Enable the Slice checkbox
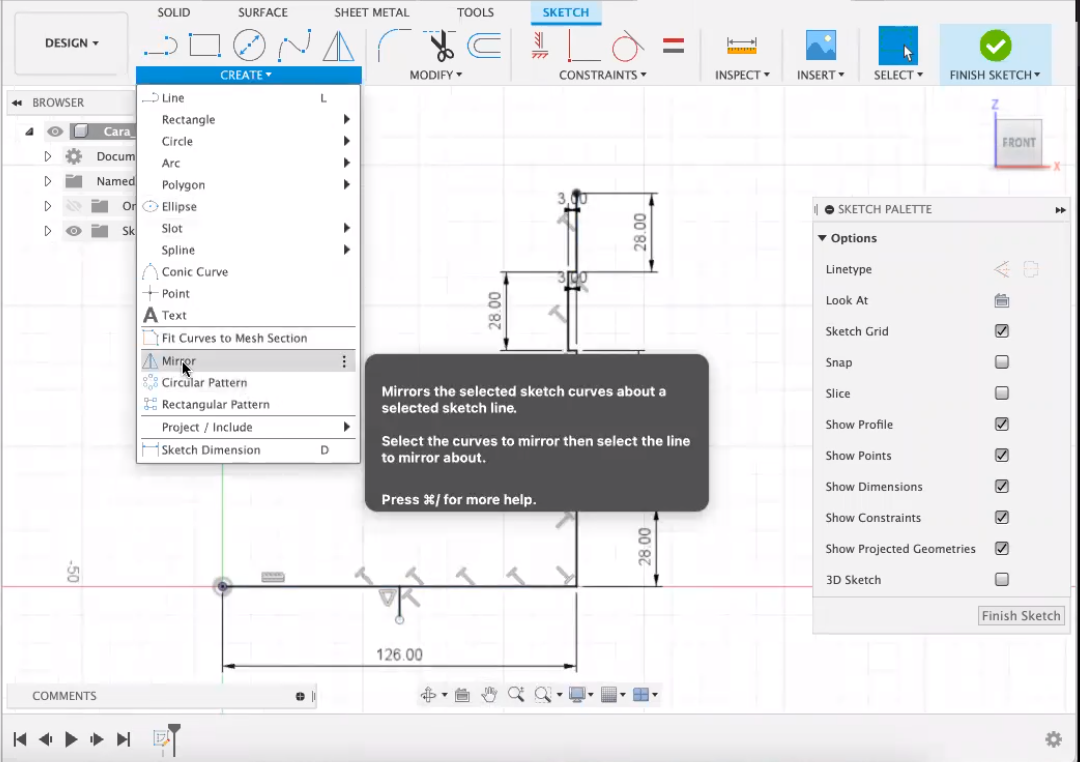1080x762 pixels. point(1001,393)
